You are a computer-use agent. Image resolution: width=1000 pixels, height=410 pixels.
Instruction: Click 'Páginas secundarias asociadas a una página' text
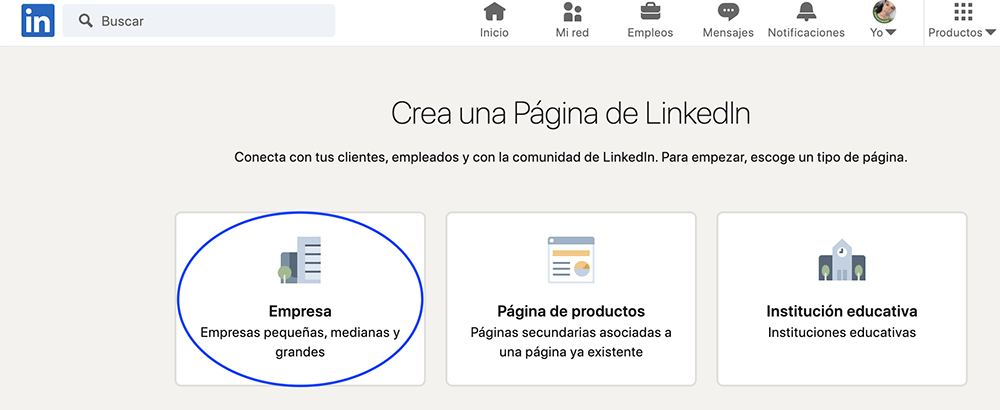571,342
